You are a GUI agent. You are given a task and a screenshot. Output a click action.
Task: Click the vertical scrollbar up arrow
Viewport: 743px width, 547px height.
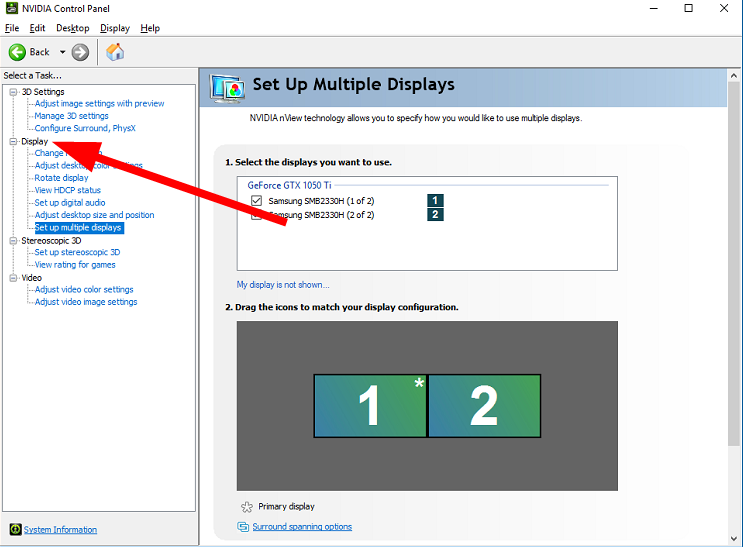tap(734, 75)
